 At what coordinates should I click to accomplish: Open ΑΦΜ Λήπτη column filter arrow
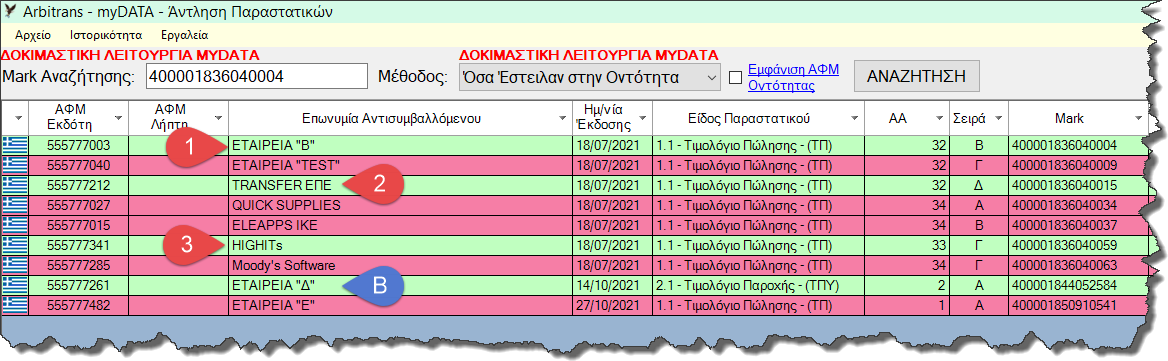(x=218, y=119)
